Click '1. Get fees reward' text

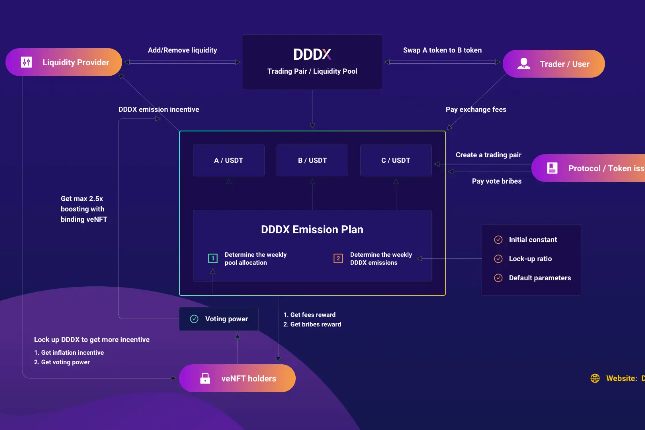click(x=309, y=315)
